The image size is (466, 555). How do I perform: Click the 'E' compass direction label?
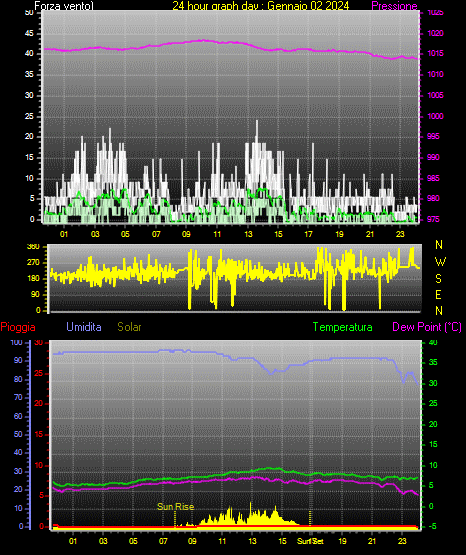click(438, 294)
